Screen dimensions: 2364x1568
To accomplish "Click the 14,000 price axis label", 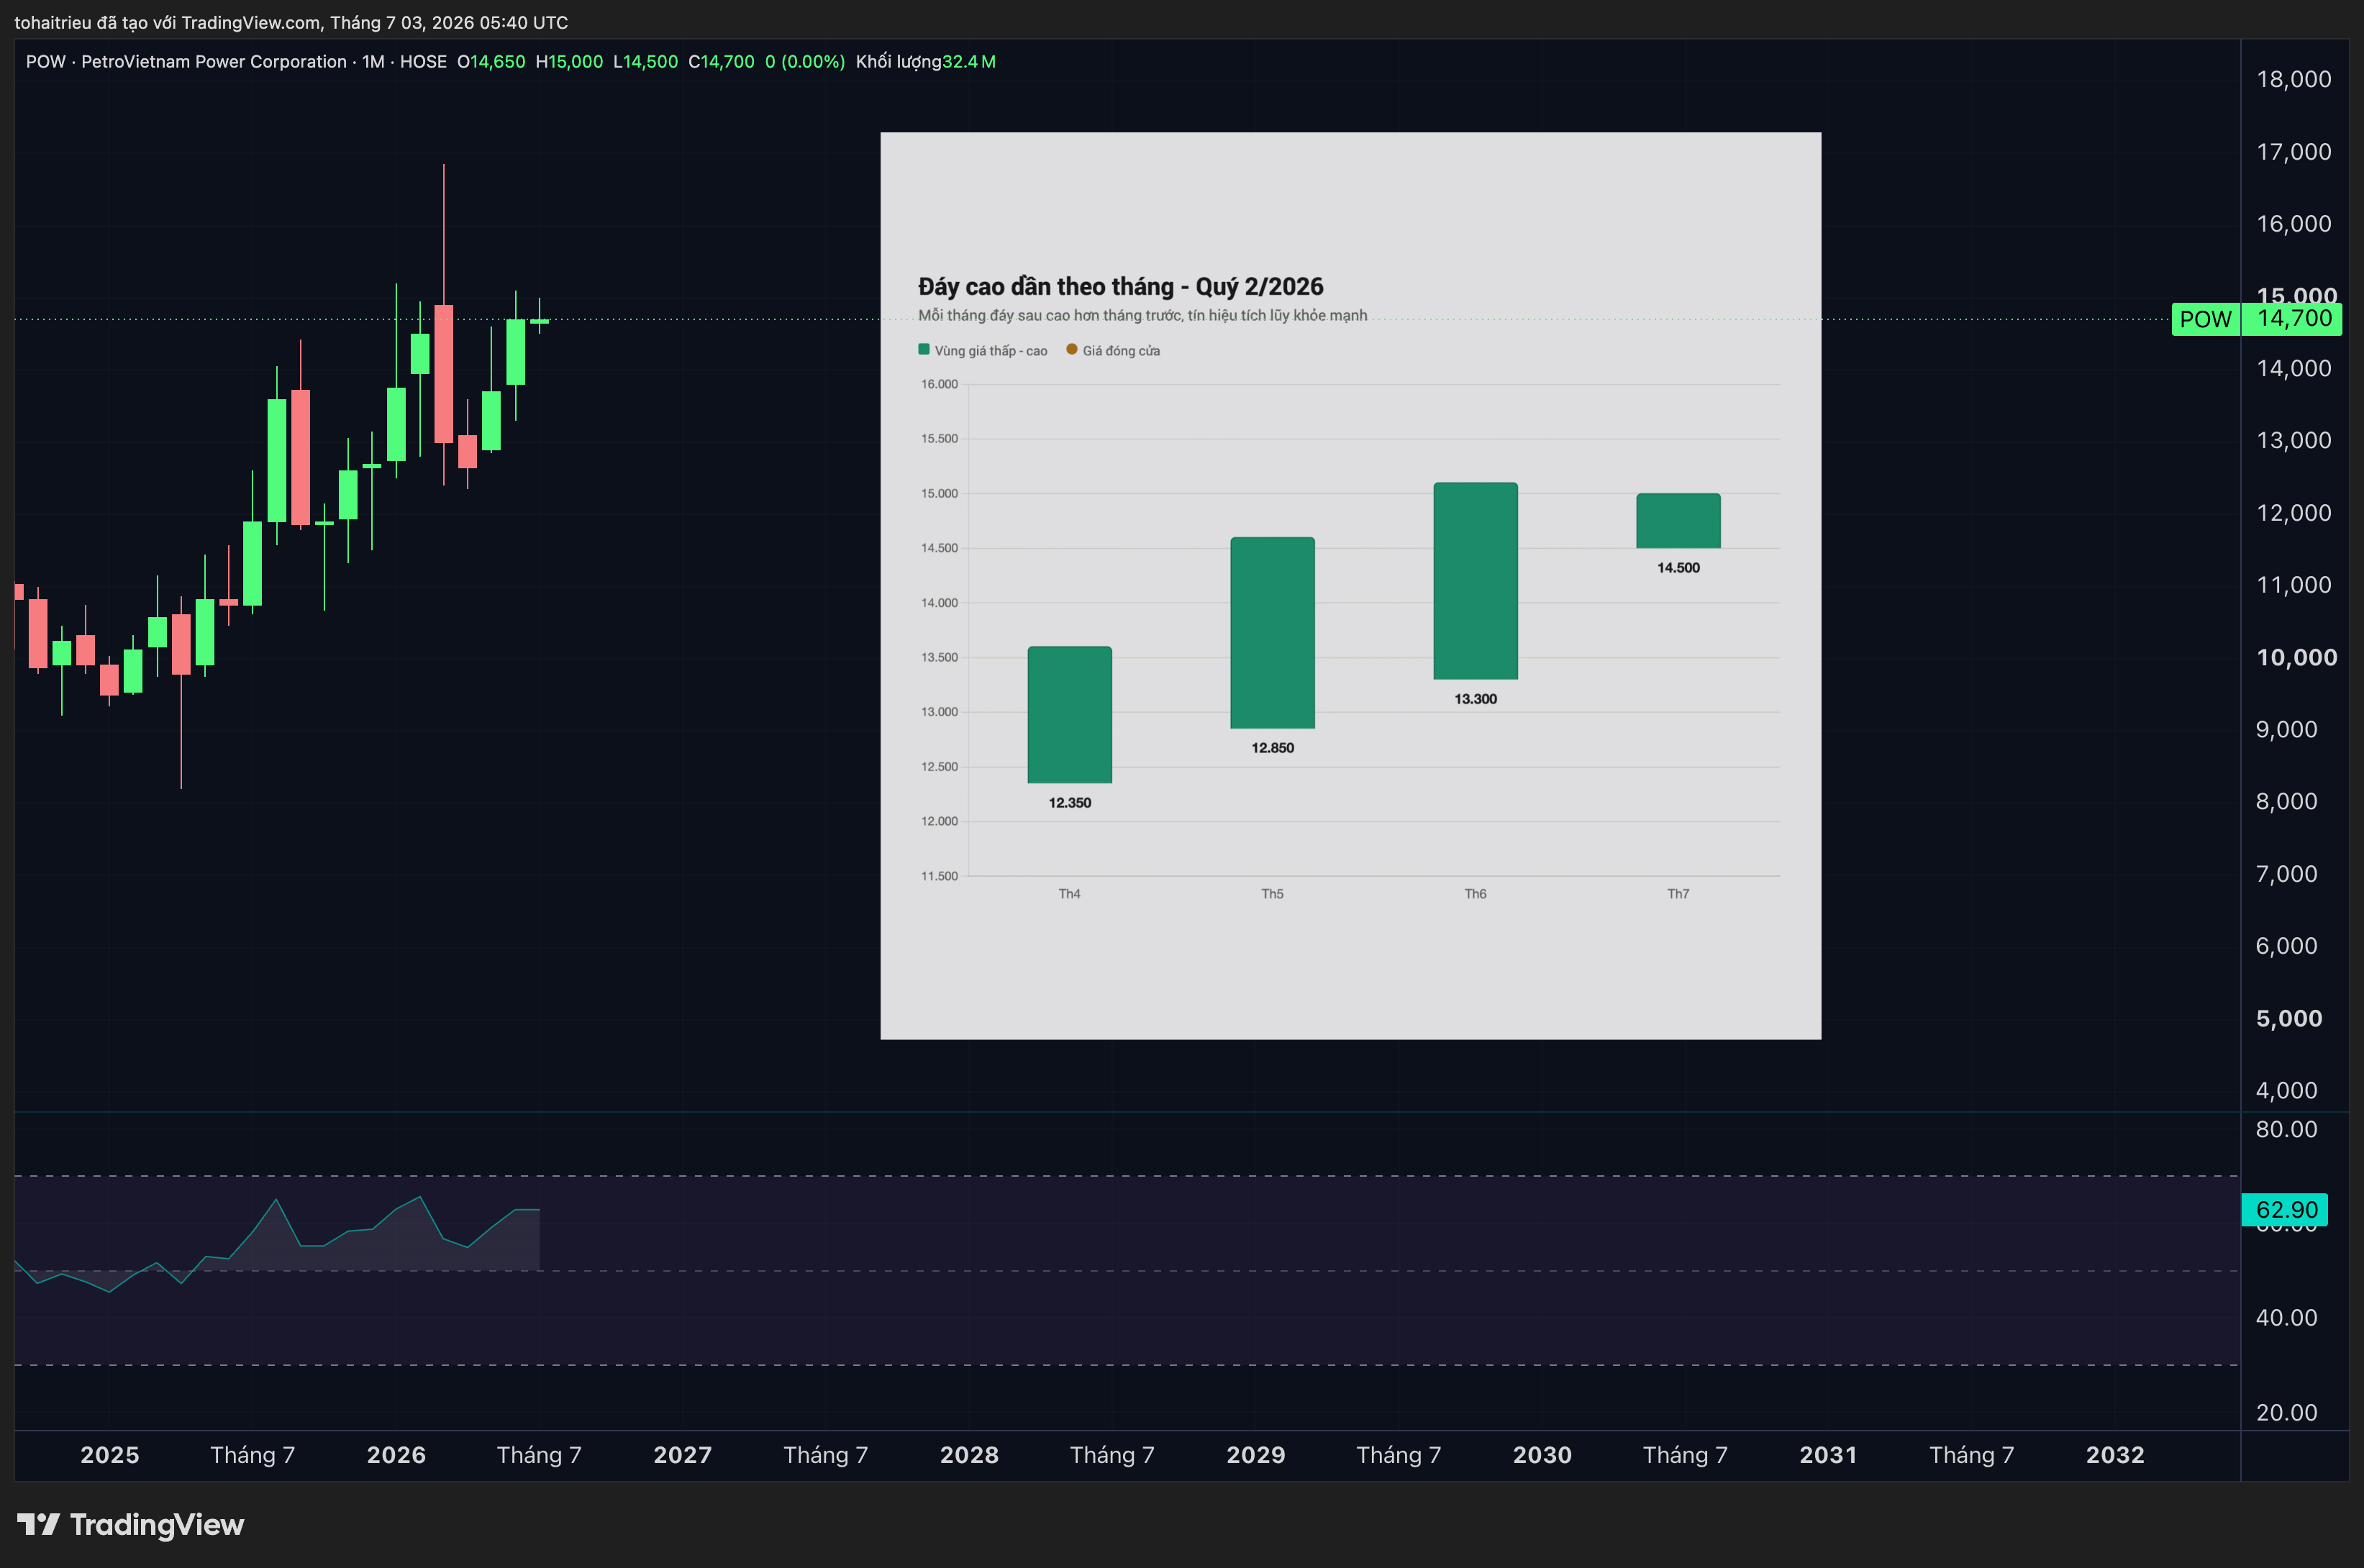I will [2293, 368].
